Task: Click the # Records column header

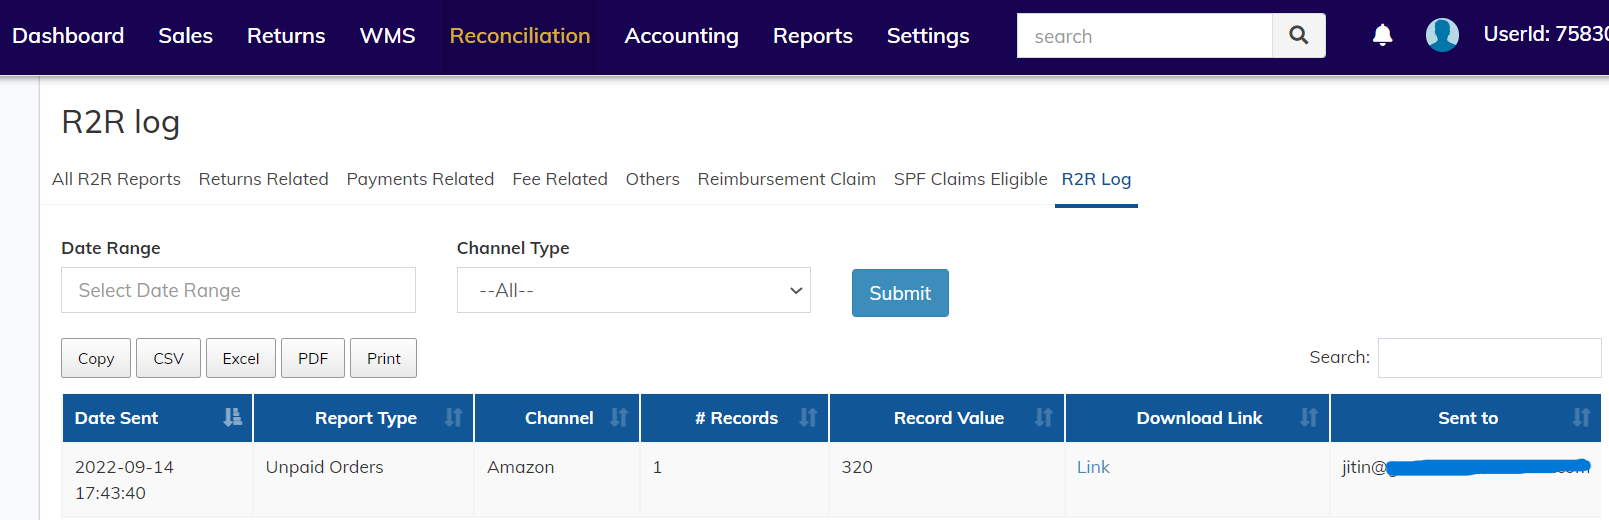Action: tap(735, 418)
